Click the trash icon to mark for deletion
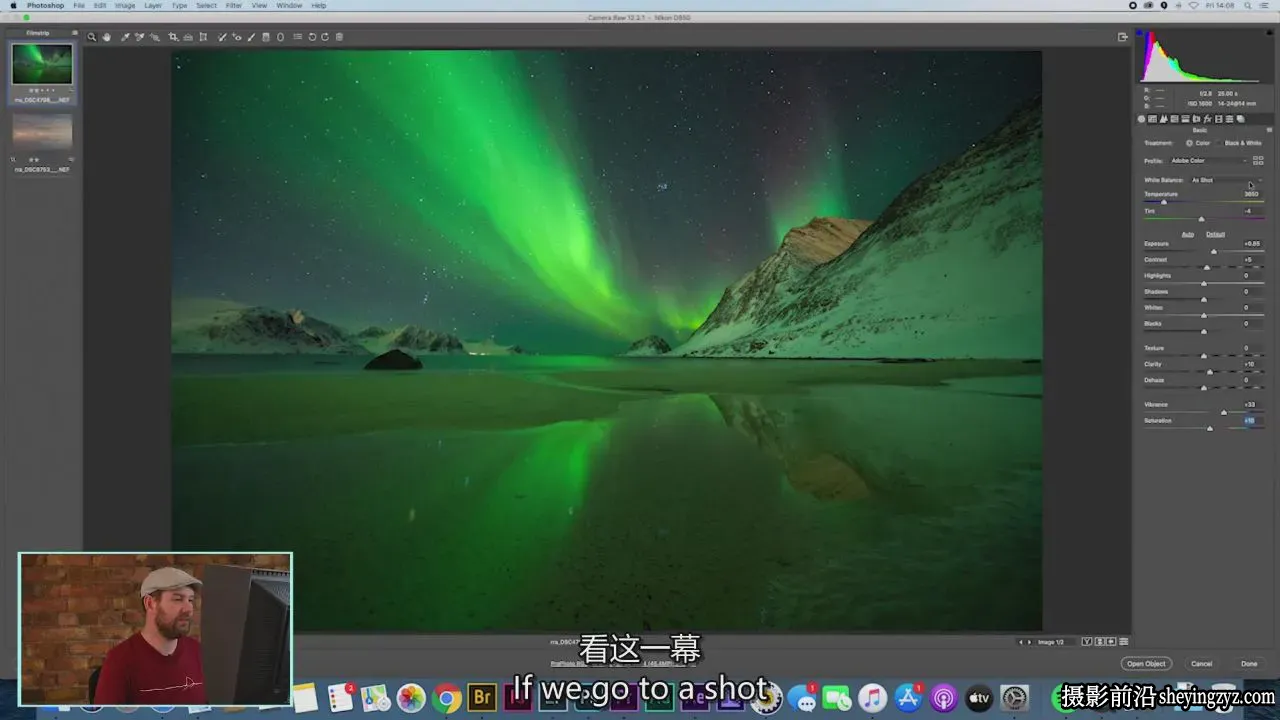This screenshot has height=720, width=1280. tap(339, 37)
